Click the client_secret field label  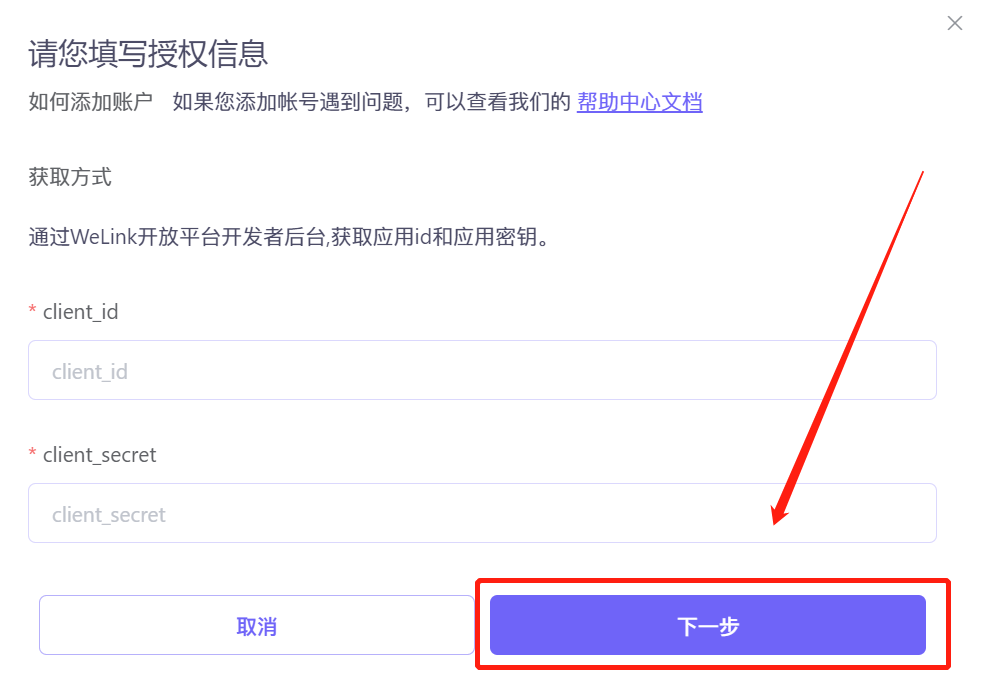tap(100, 455)
